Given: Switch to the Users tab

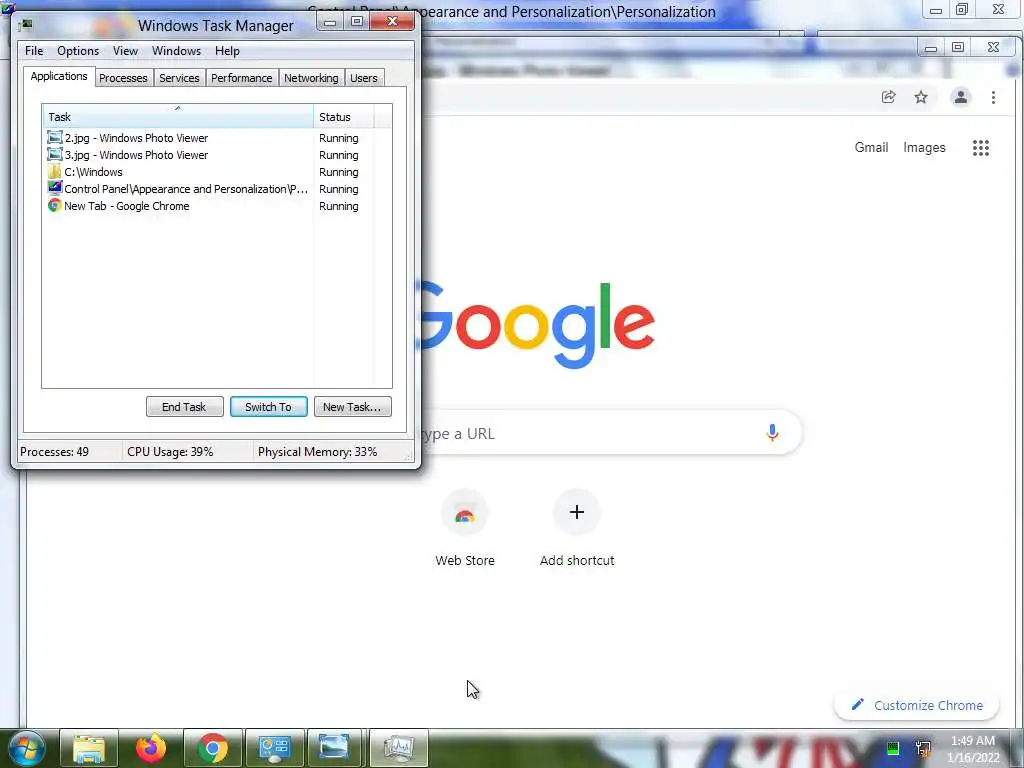Looking at the screenshot, I should (364, 78).
